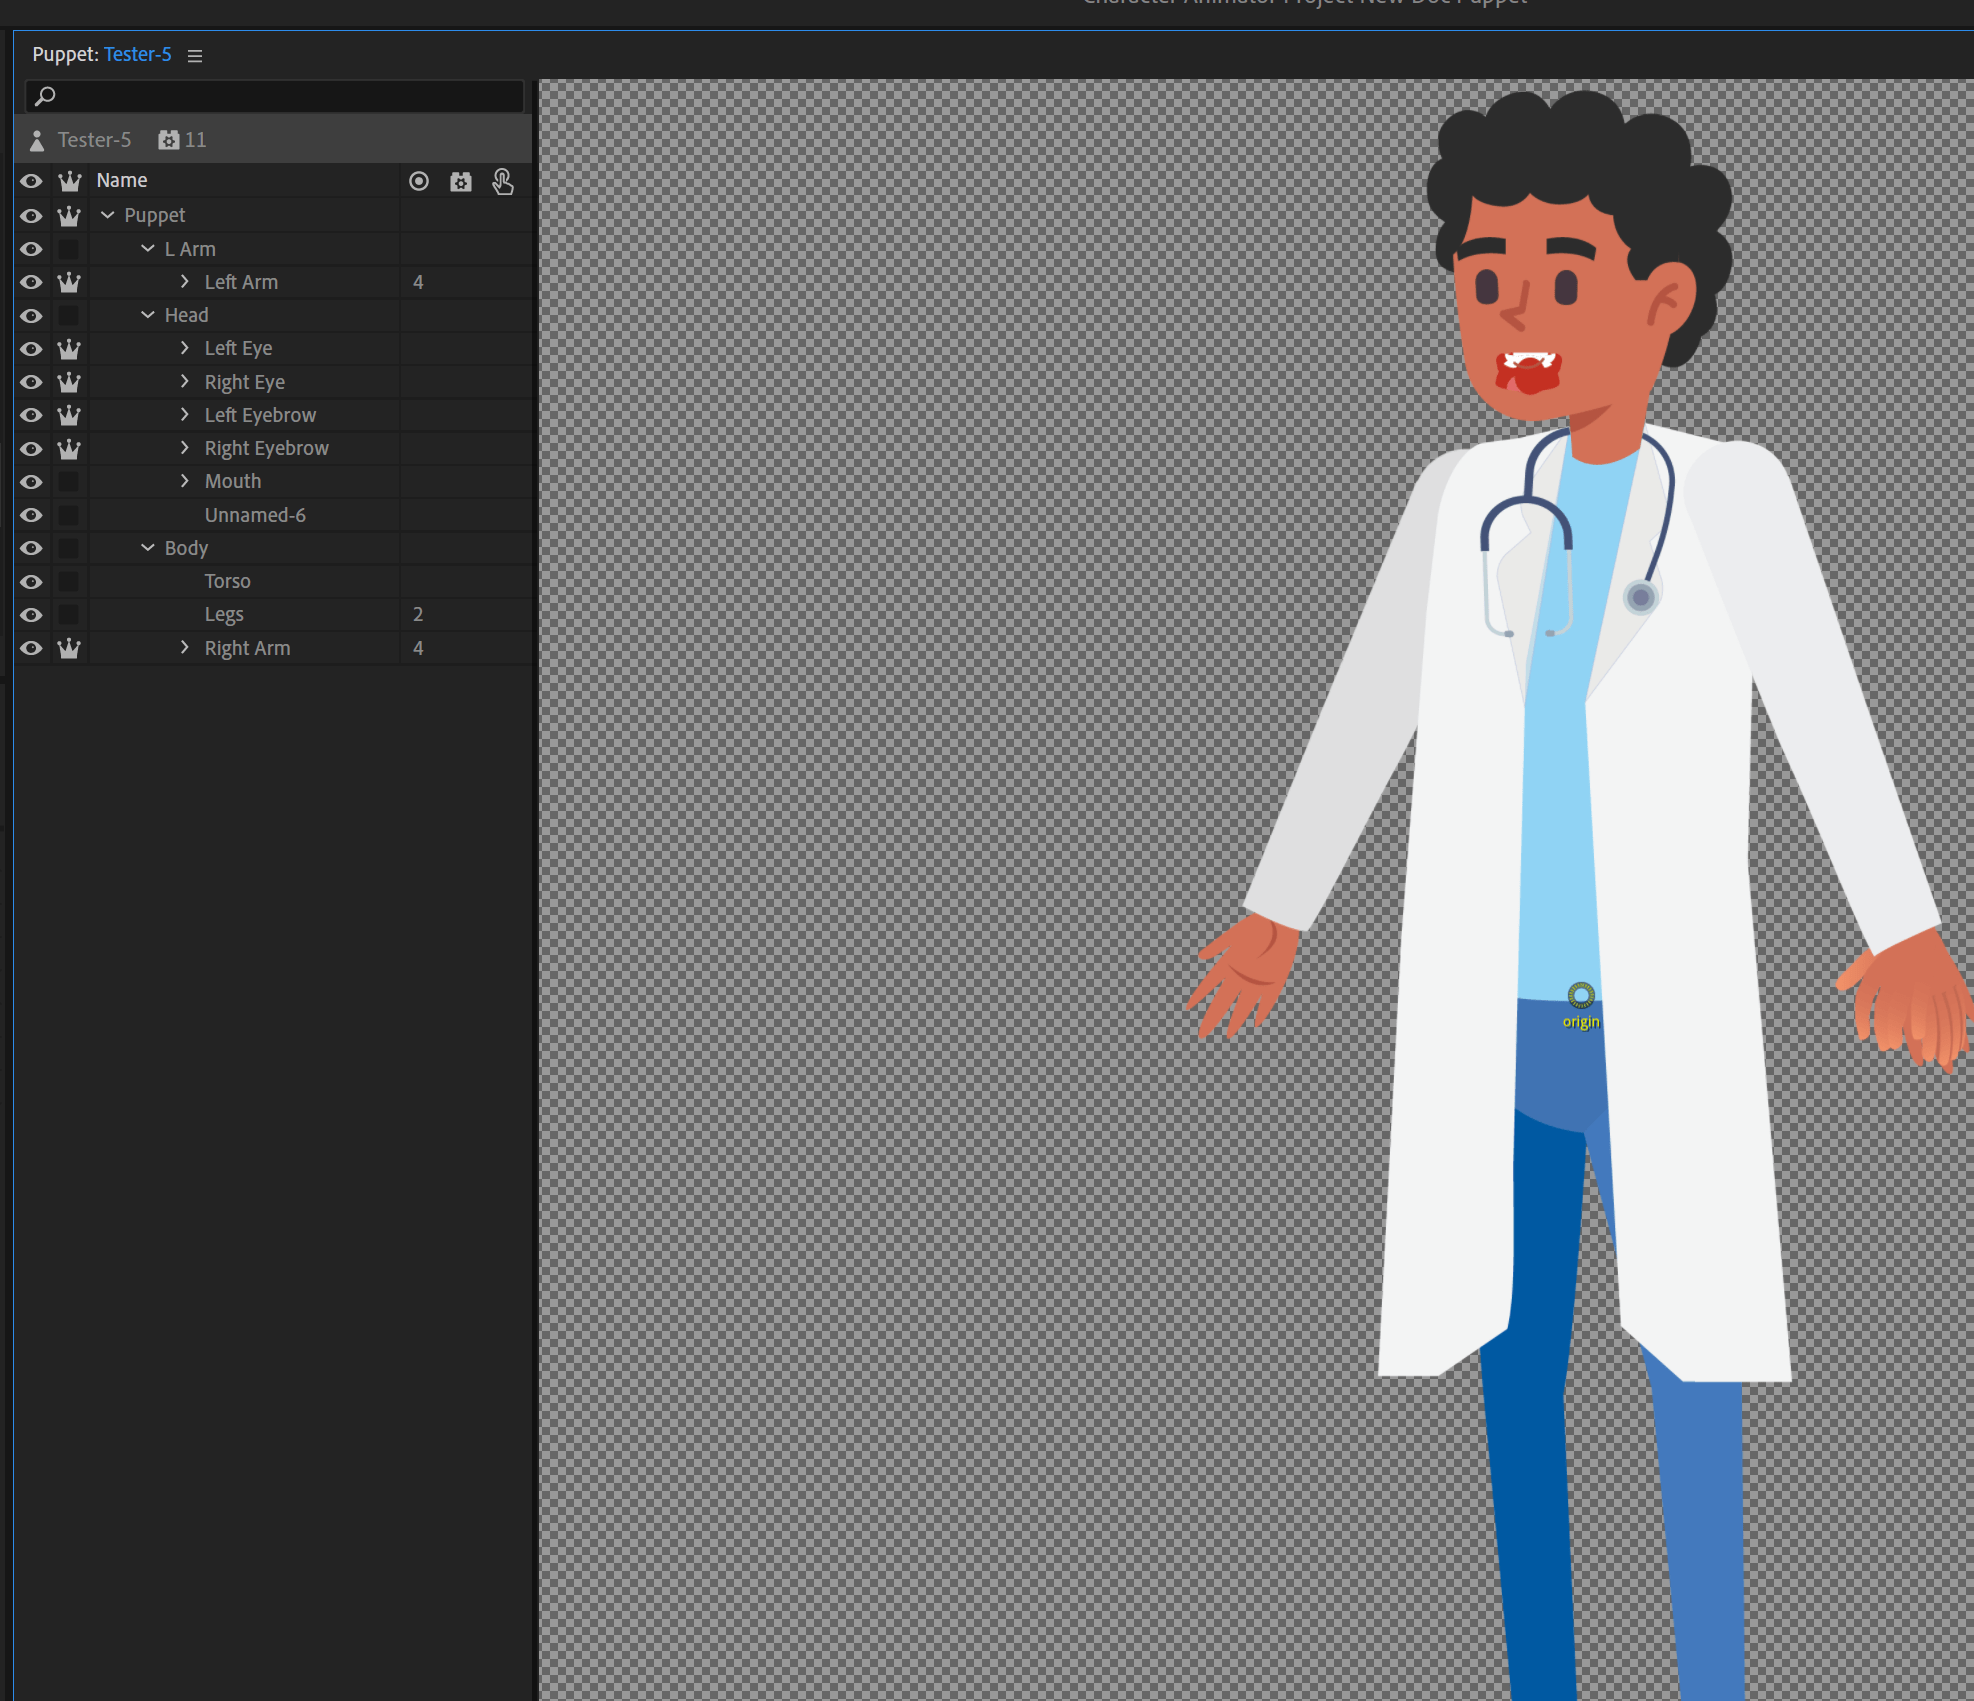This screenshot has width=1974, height=1701.
Task: Collapse the Body group
Action: tap(147, 547)
